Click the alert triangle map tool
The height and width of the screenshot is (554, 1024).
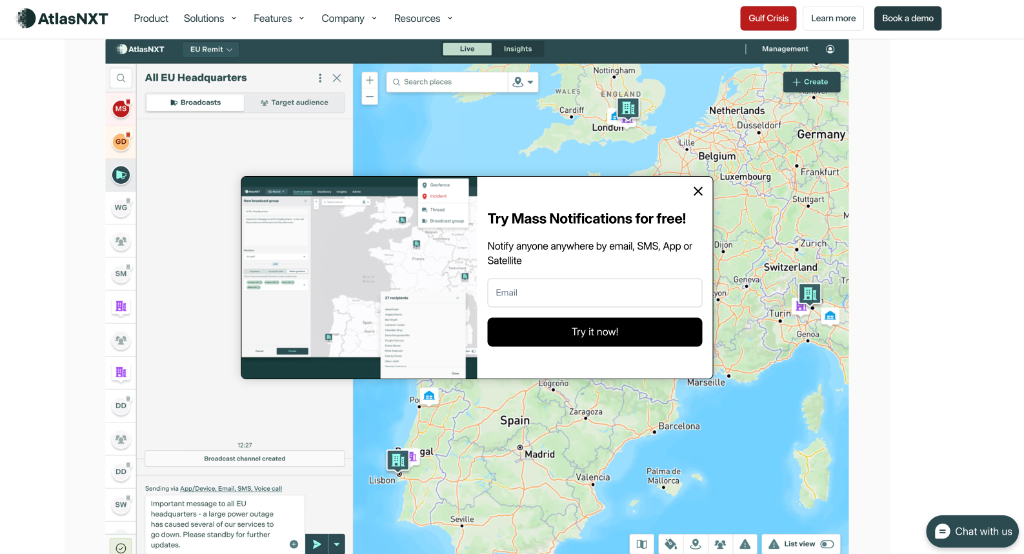point(745,544)
